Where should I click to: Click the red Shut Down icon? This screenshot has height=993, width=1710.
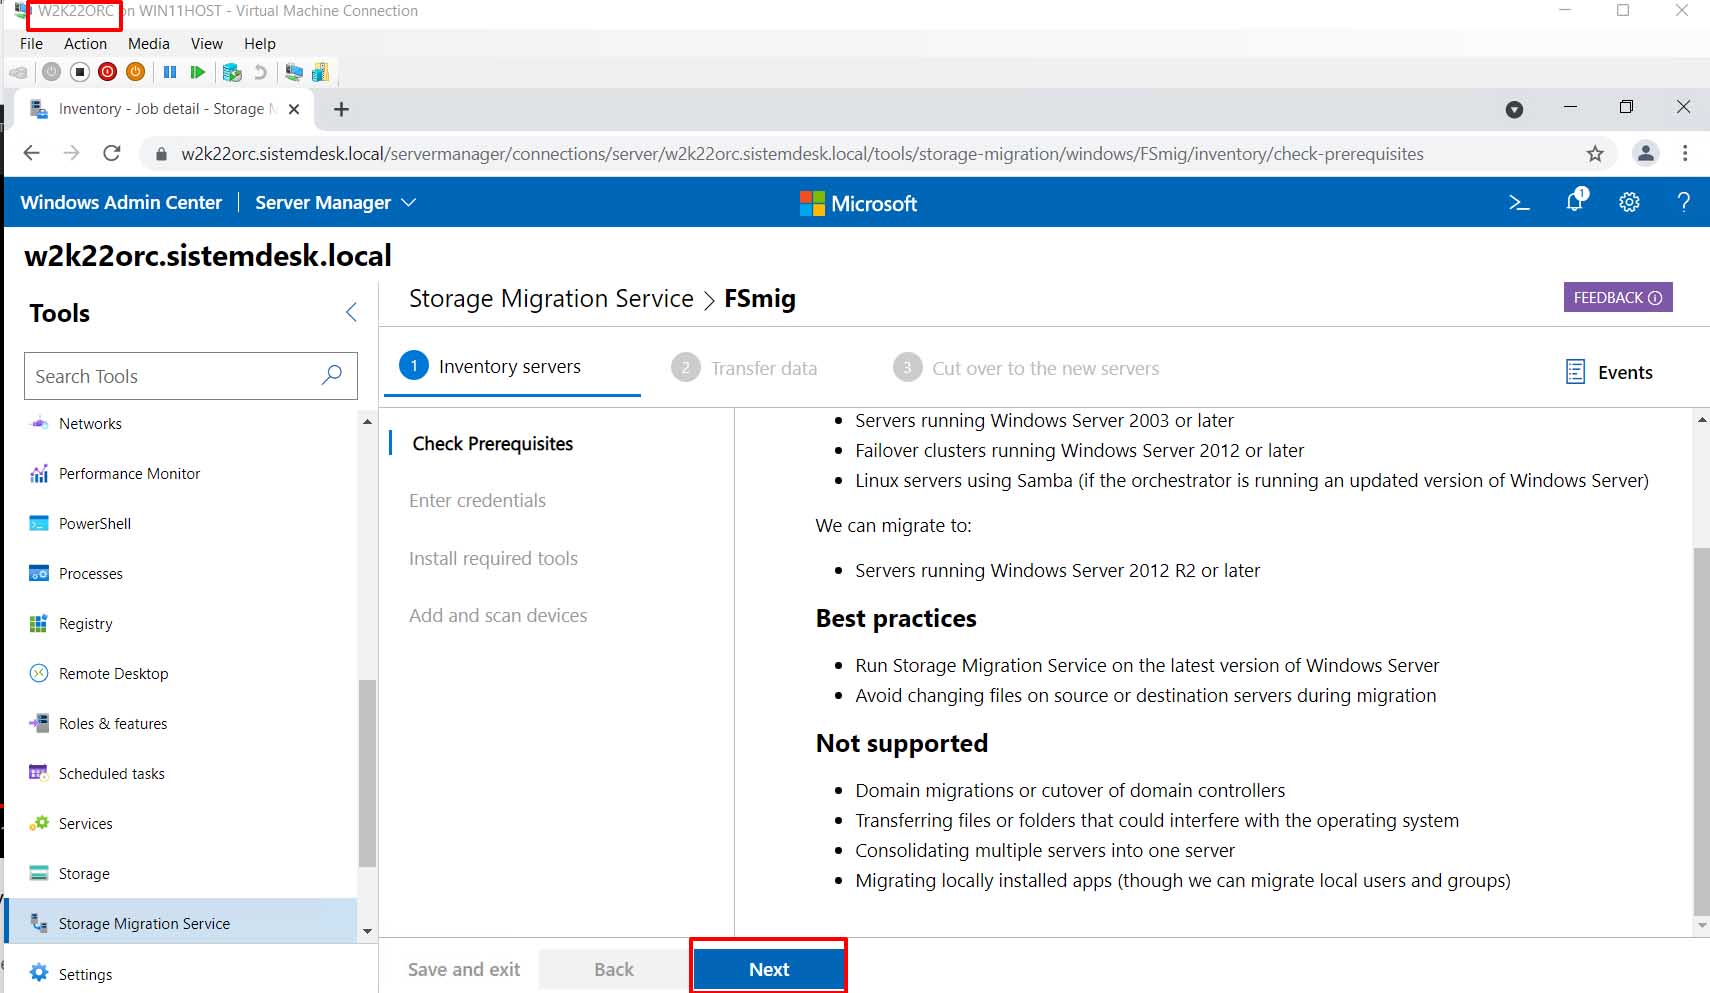coord(108,72)
